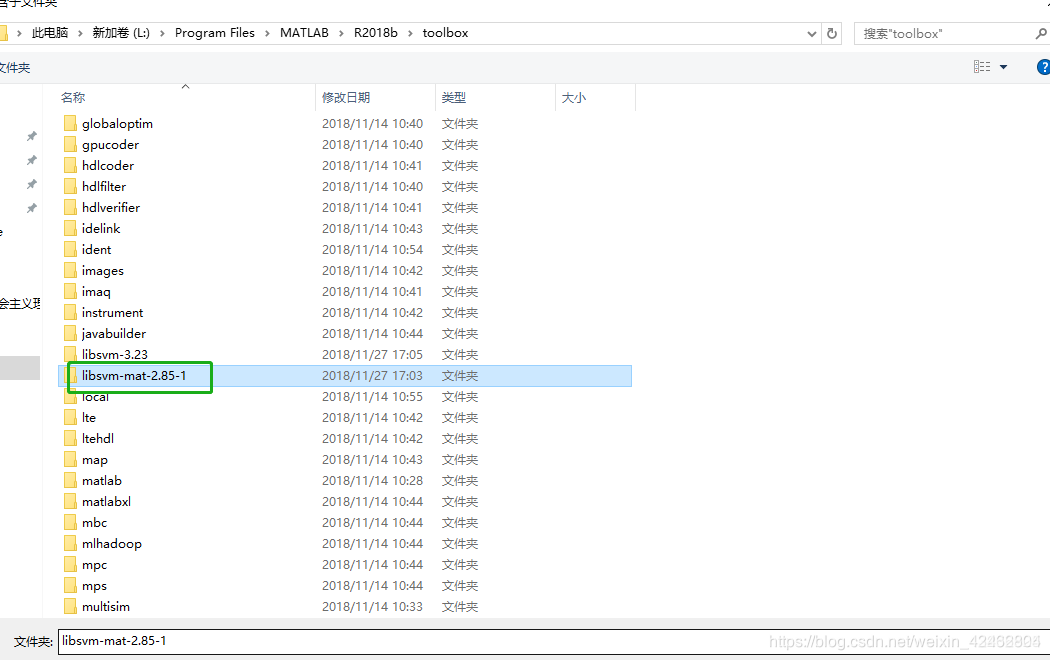Select the ident folder icon

[70, 250]
